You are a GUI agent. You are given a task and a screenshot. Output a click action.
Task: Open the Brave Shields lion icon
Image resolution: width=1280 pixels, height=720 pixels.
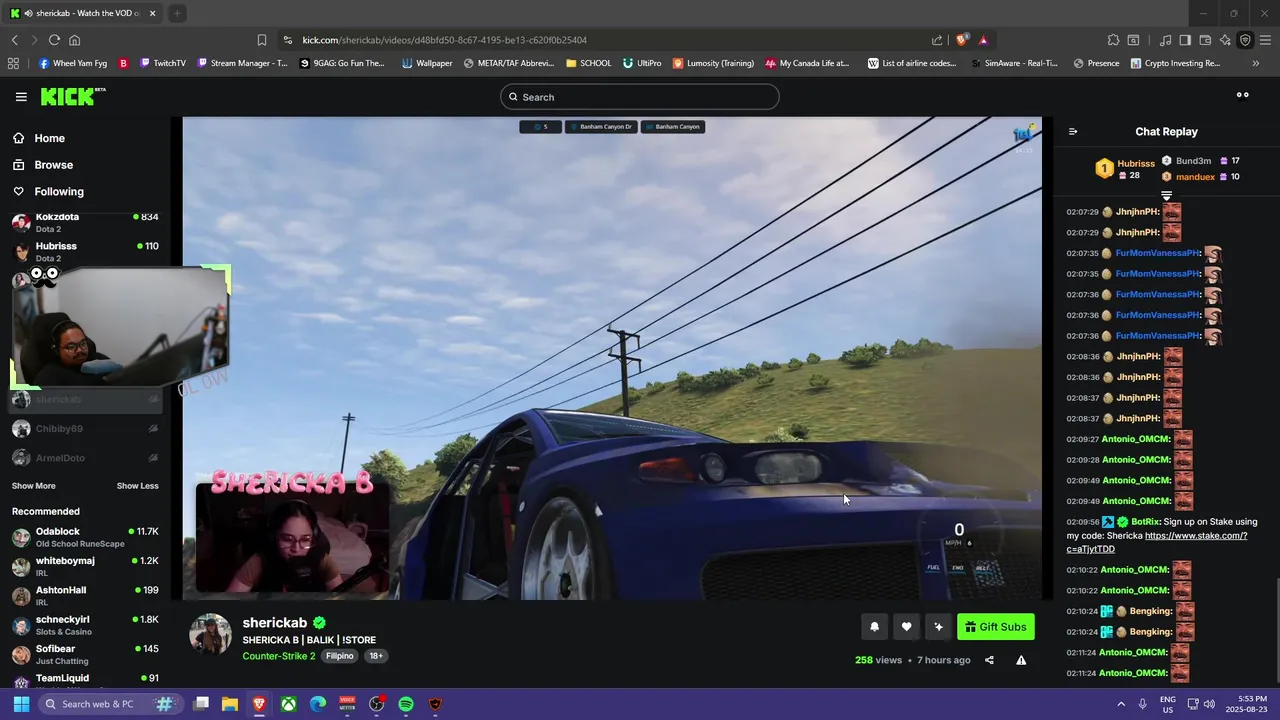pyautogui.click(x=962, y=40)
